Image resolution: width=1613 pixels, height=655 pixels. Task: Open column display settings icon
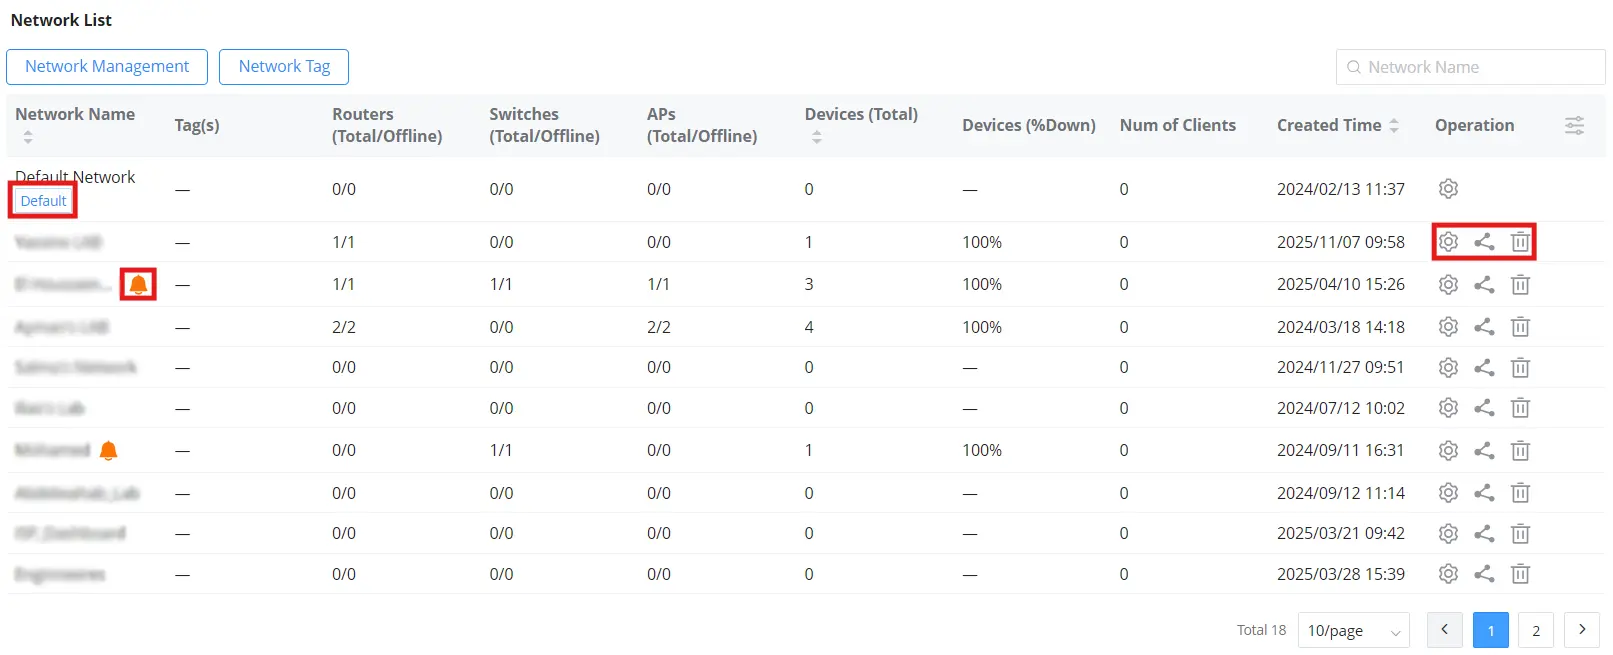1574,125
